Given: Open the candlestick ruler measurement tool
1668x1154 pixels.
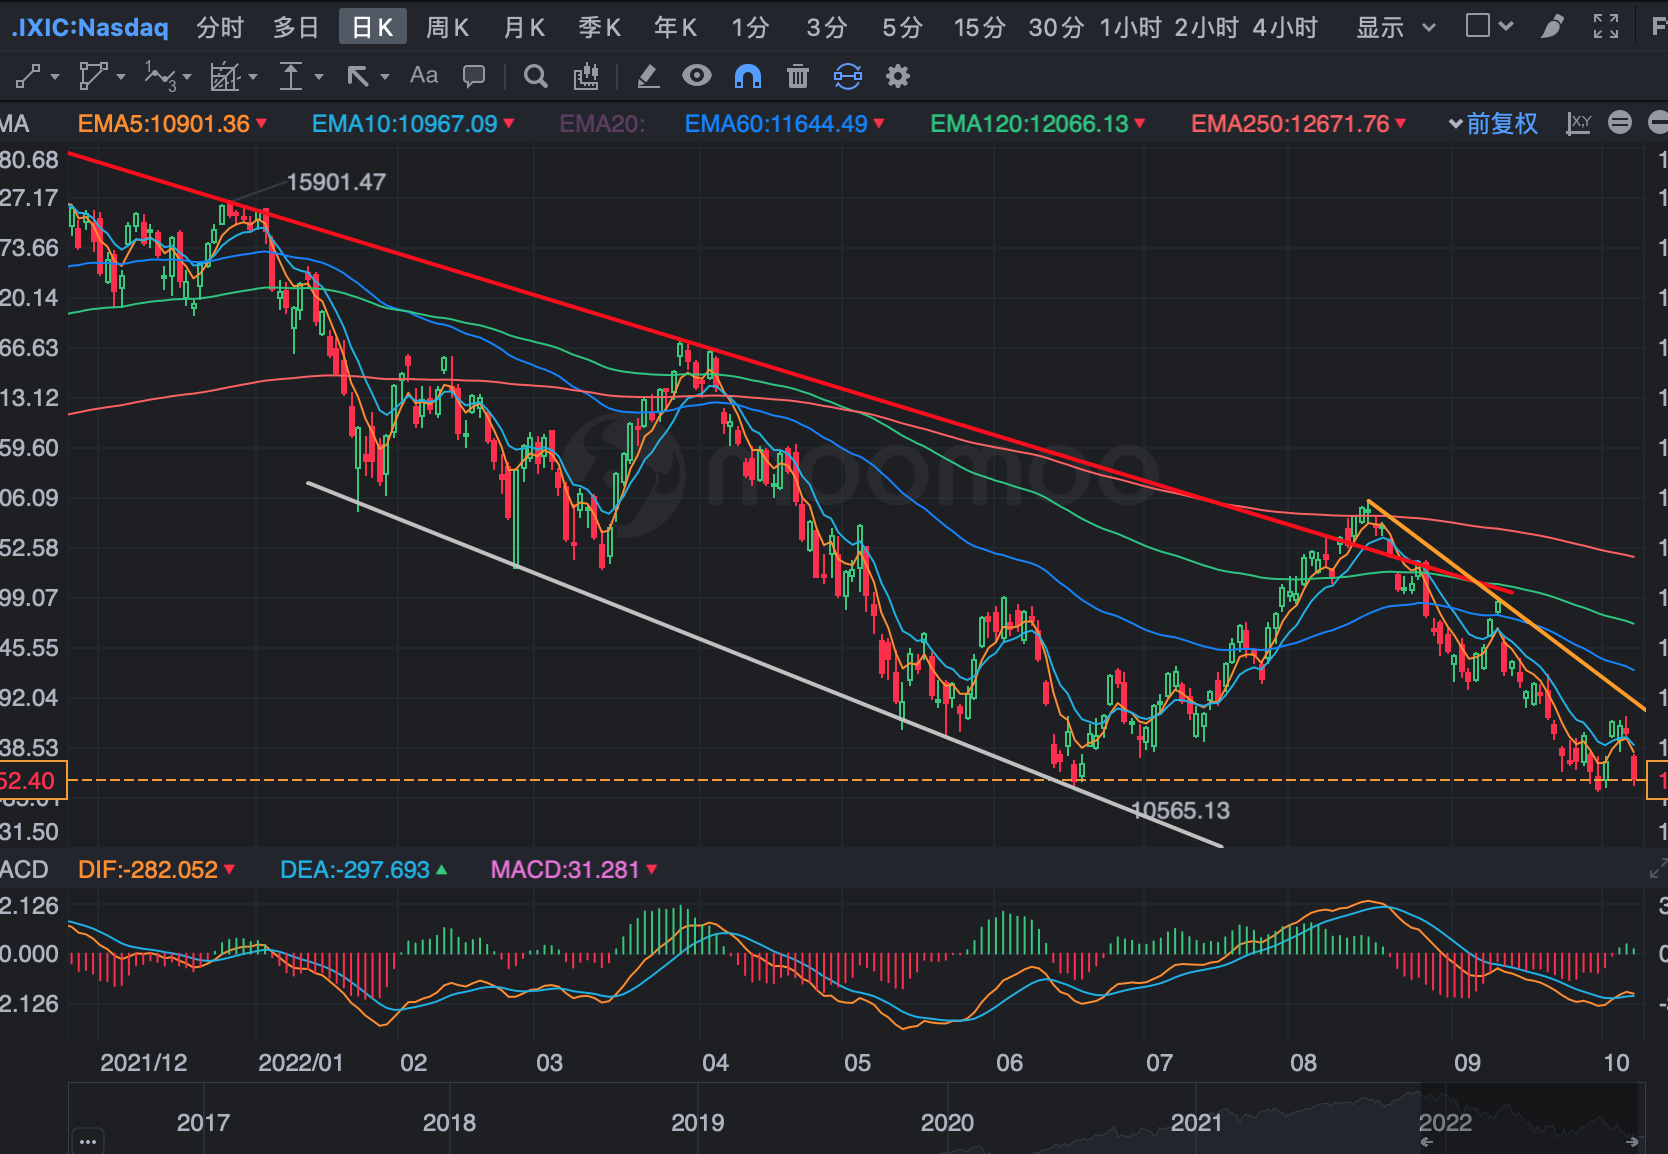Looking at the screenshot, I should [586, 76].
